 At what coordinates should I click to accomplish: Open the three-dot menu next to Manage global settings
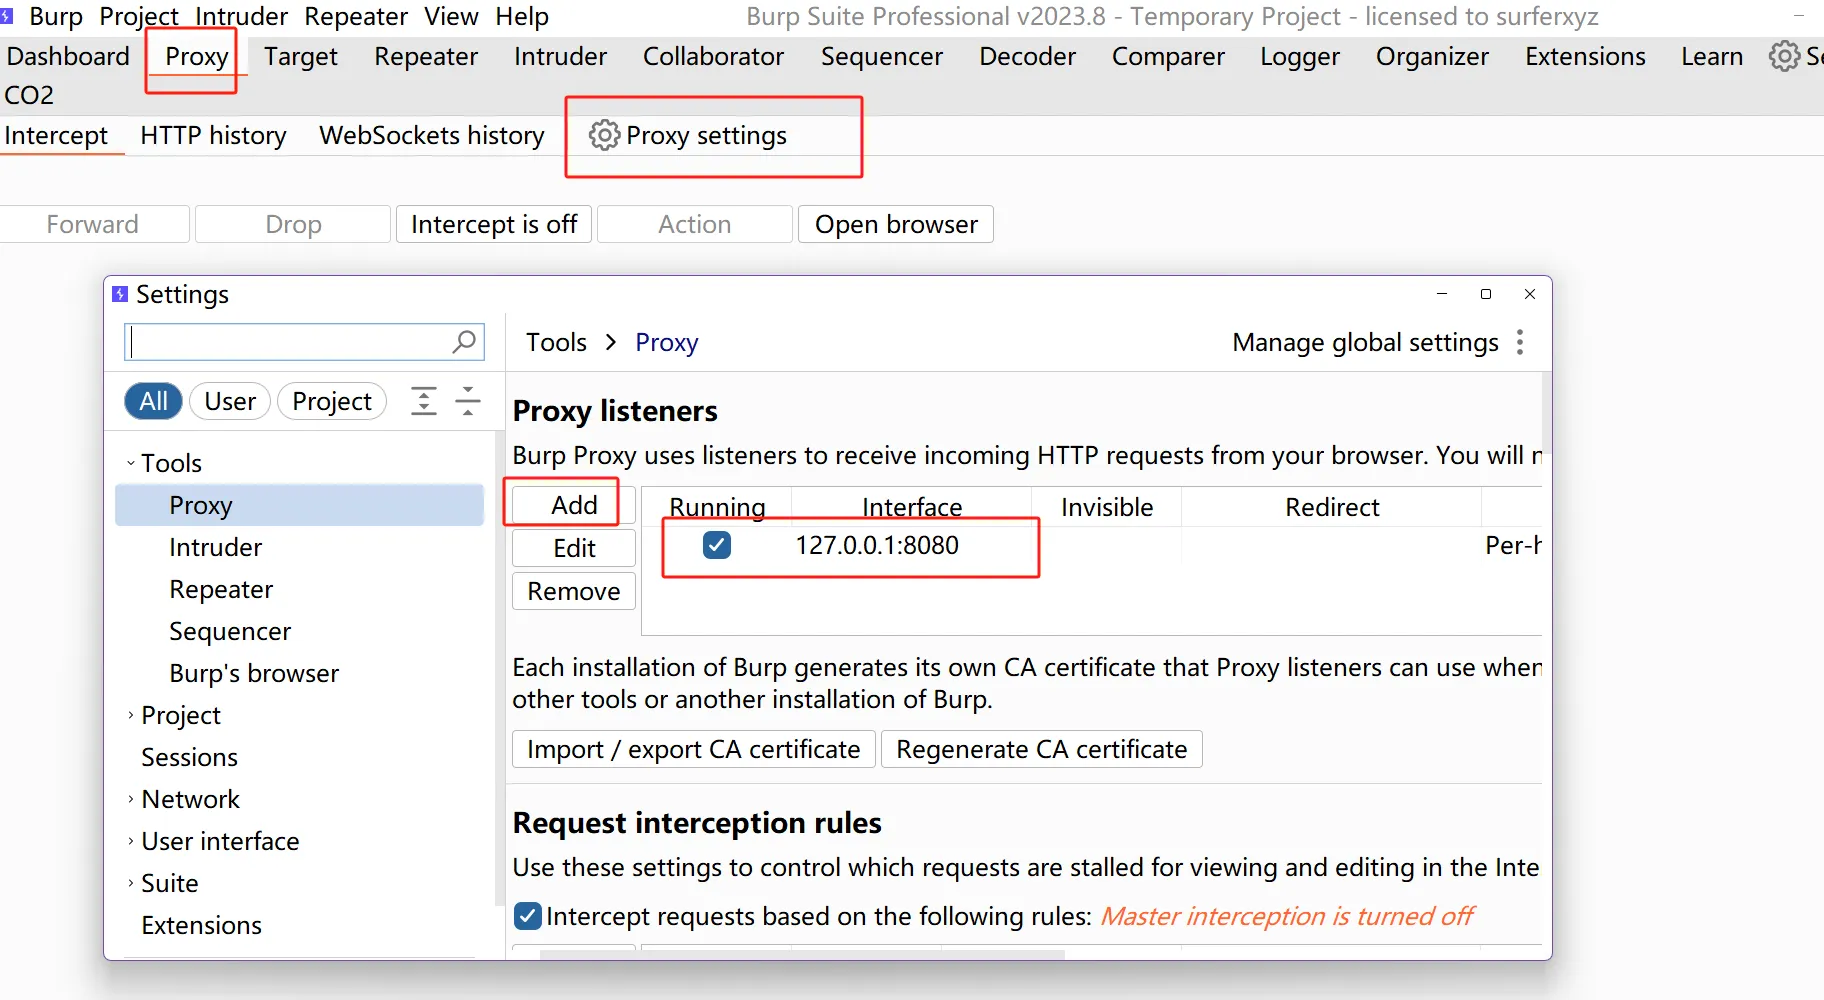point(1520,342)
